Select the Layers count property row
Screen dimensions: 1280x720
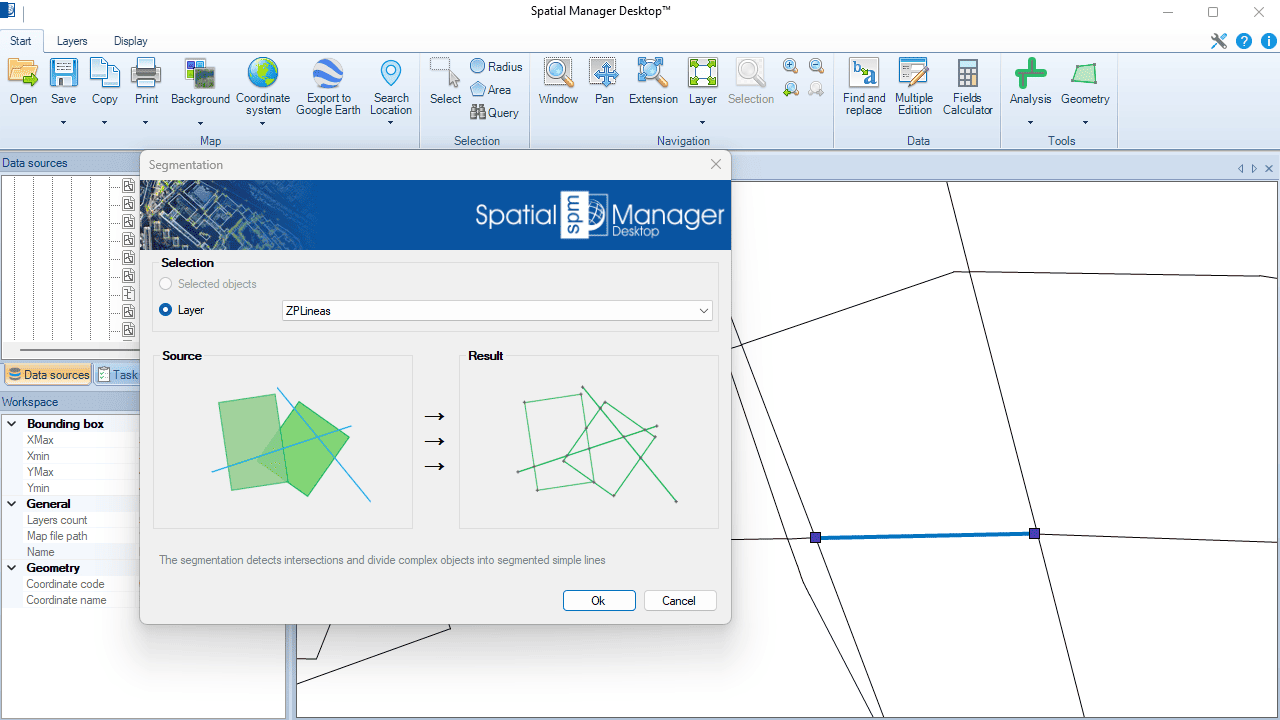pyautogui.click(x=70, y=520)
